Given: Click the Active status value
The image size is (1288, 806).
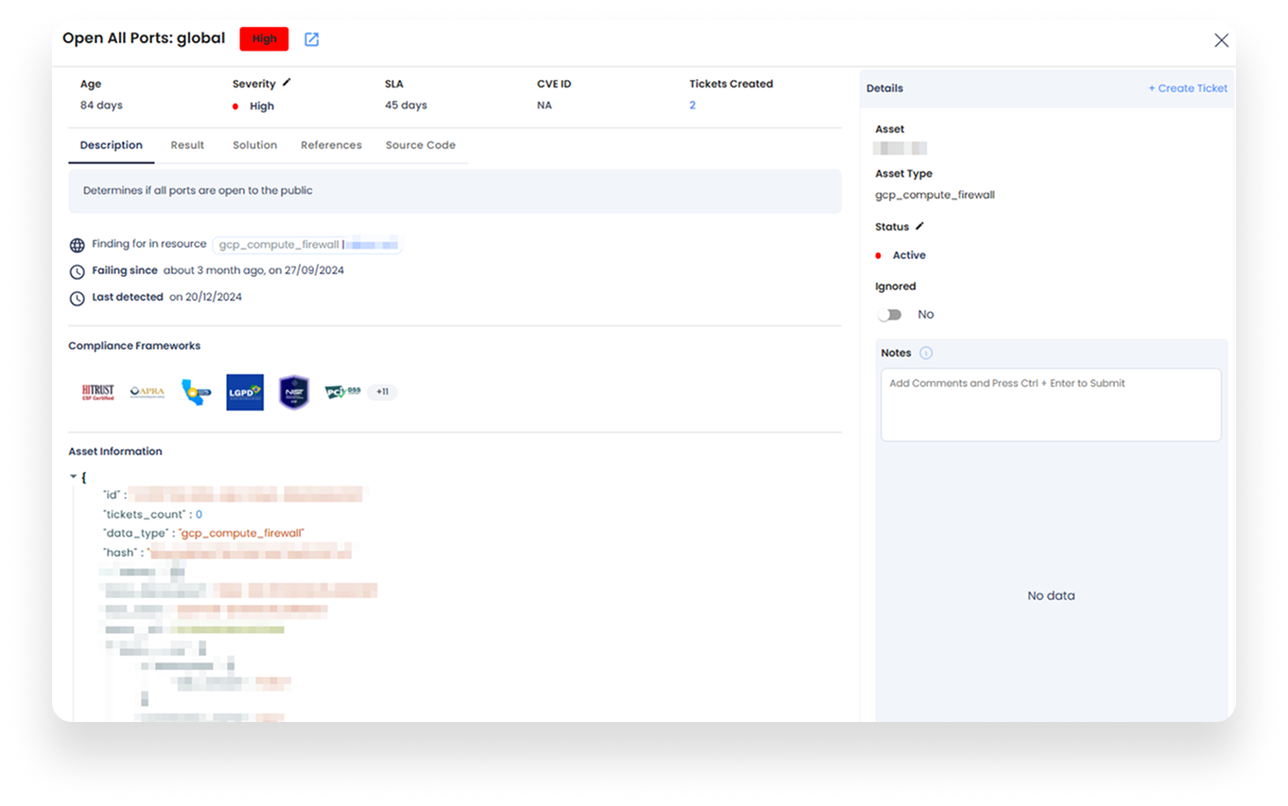Looking at the screenshot, I should 909,255.
